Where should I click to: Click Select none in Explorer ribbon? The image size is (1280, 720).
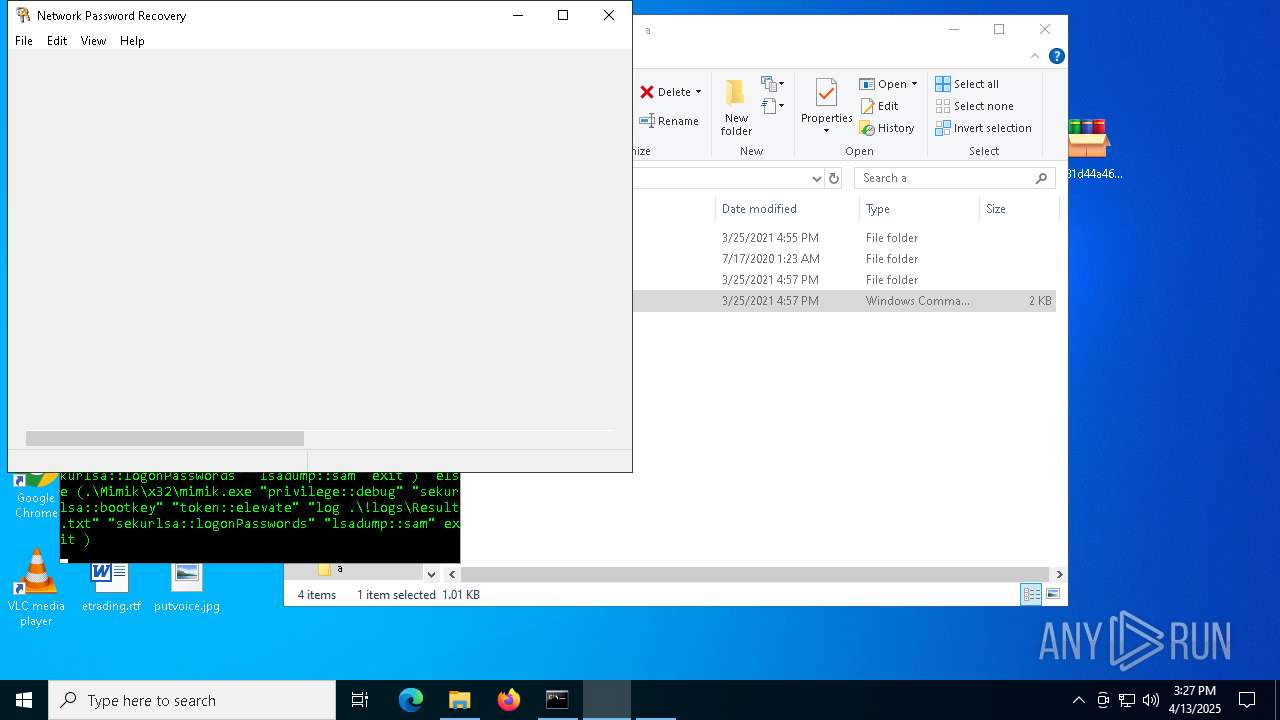click(x=974, y=106)
